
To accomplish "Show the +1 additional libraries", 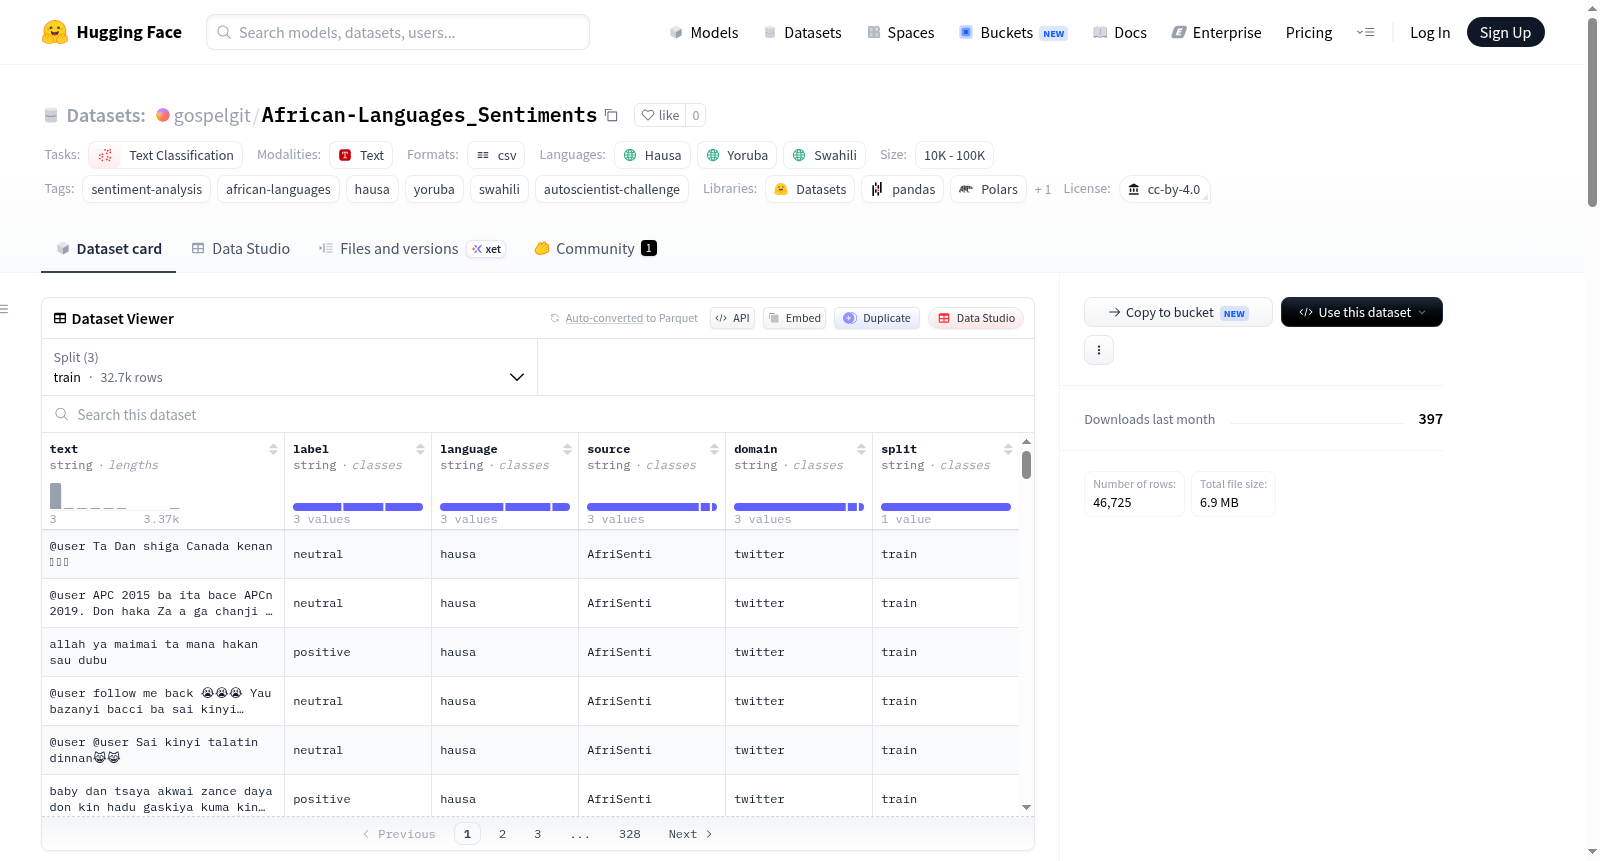I will (1042, 189).
